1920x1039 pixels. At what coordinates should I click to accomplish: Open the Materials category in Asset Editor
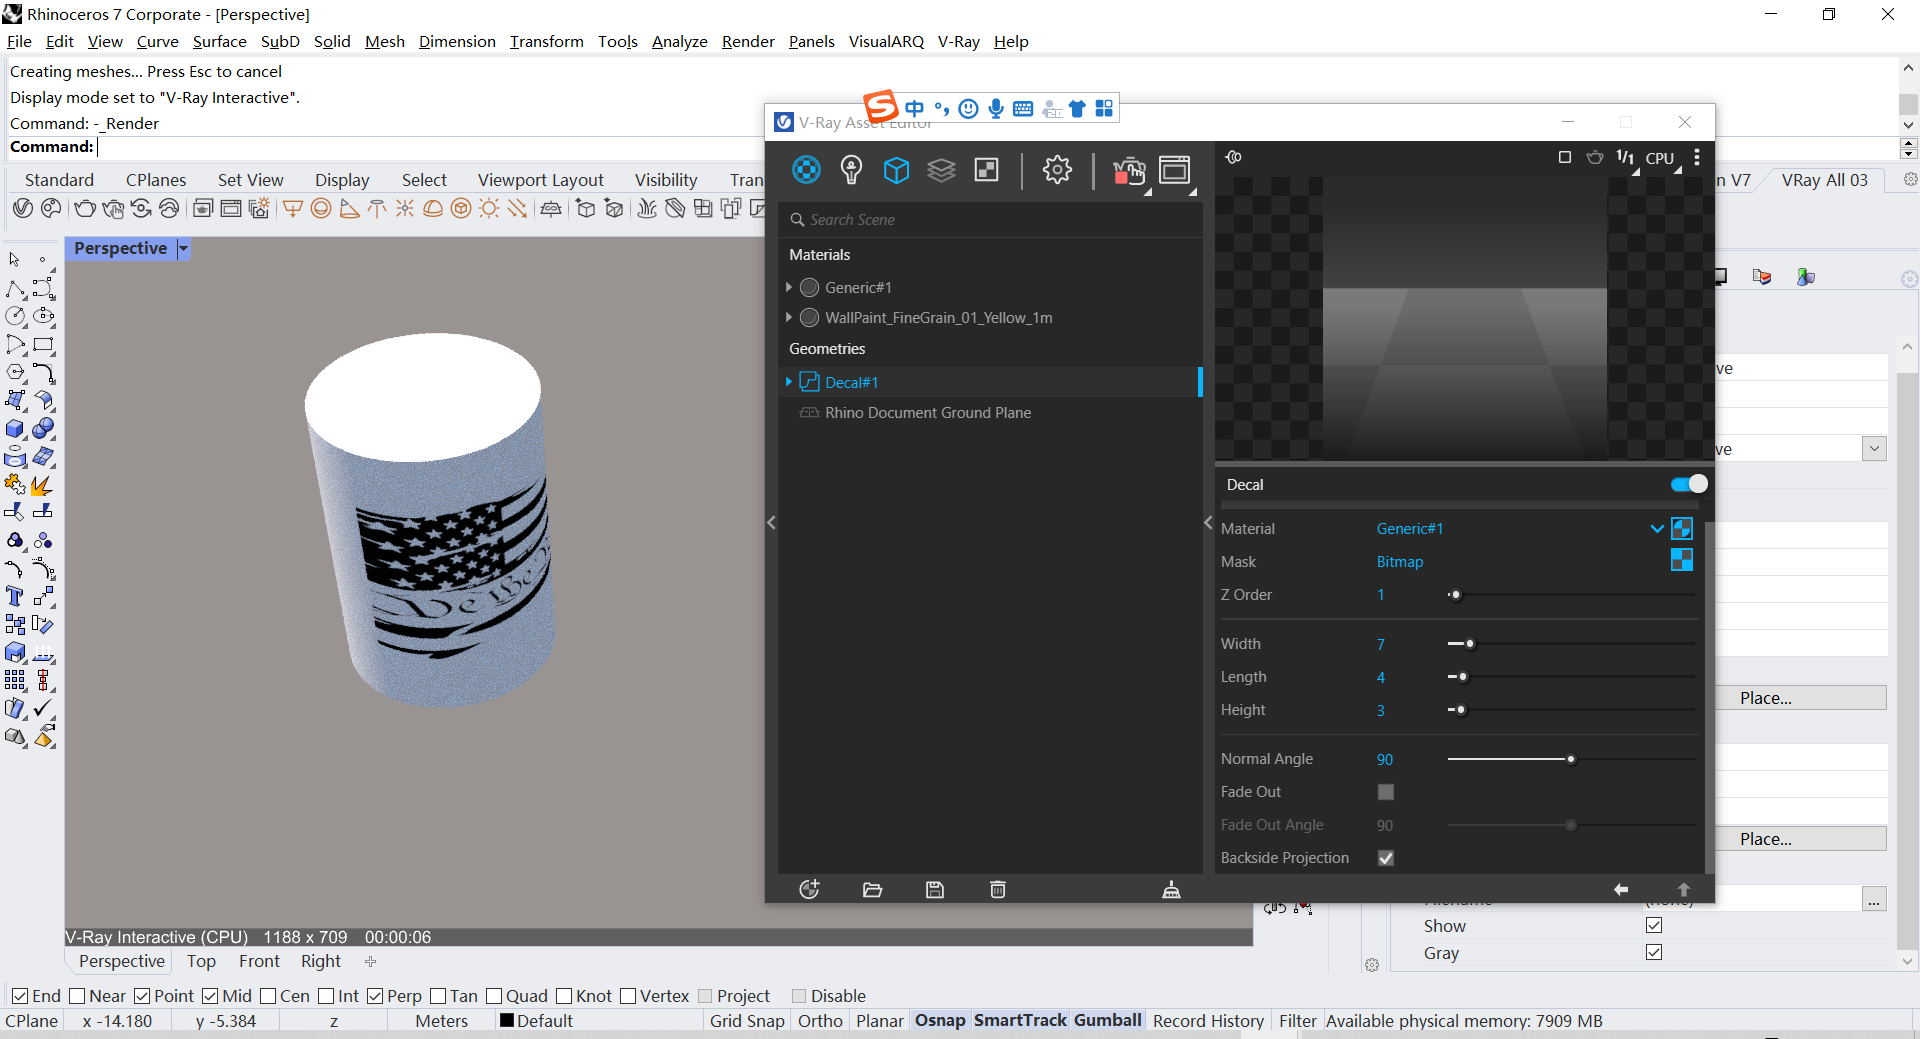(x=806, y=170)
